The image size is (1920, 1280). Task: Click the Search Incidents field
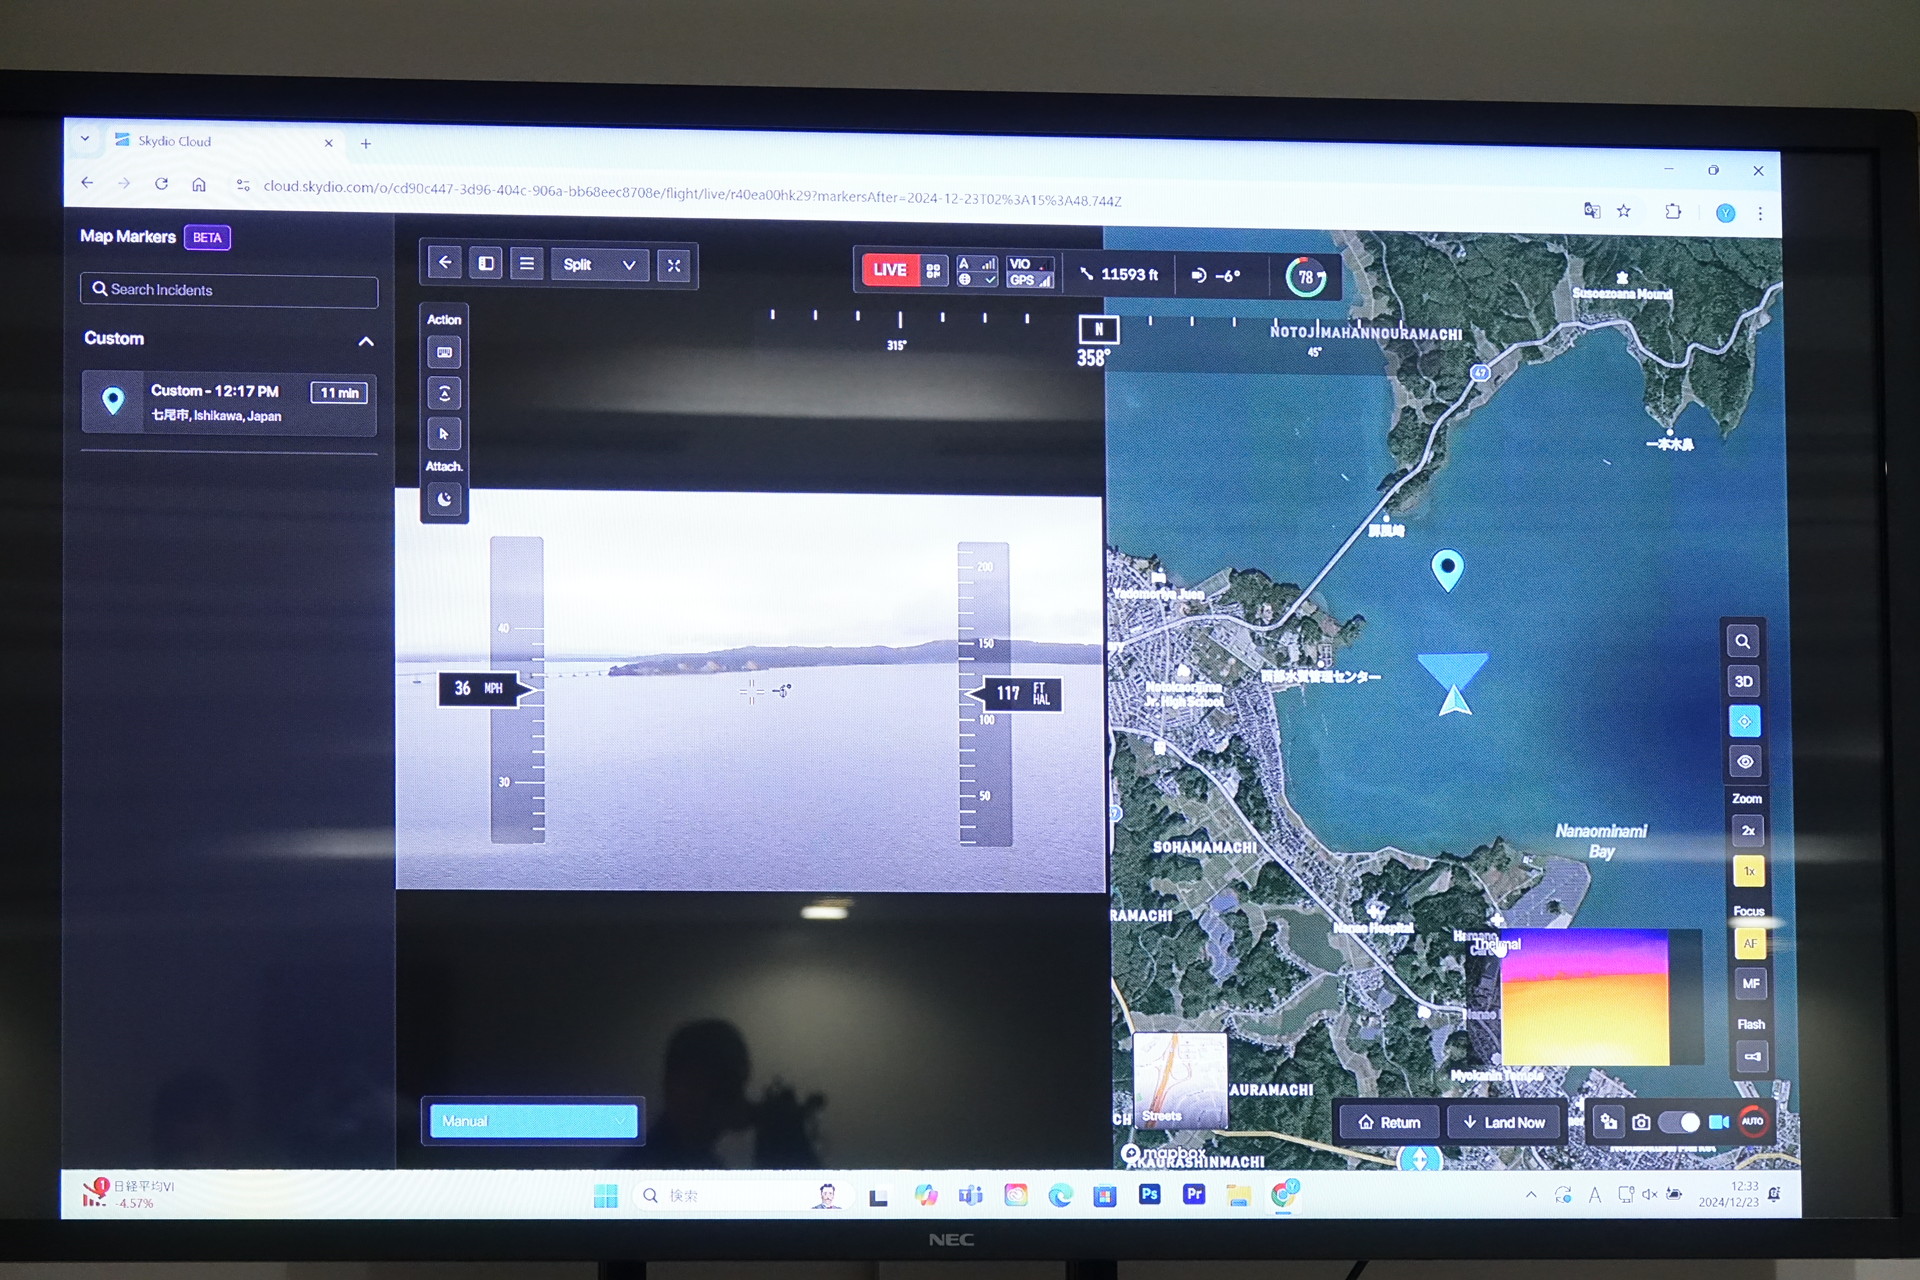click(x=229, y=290)
